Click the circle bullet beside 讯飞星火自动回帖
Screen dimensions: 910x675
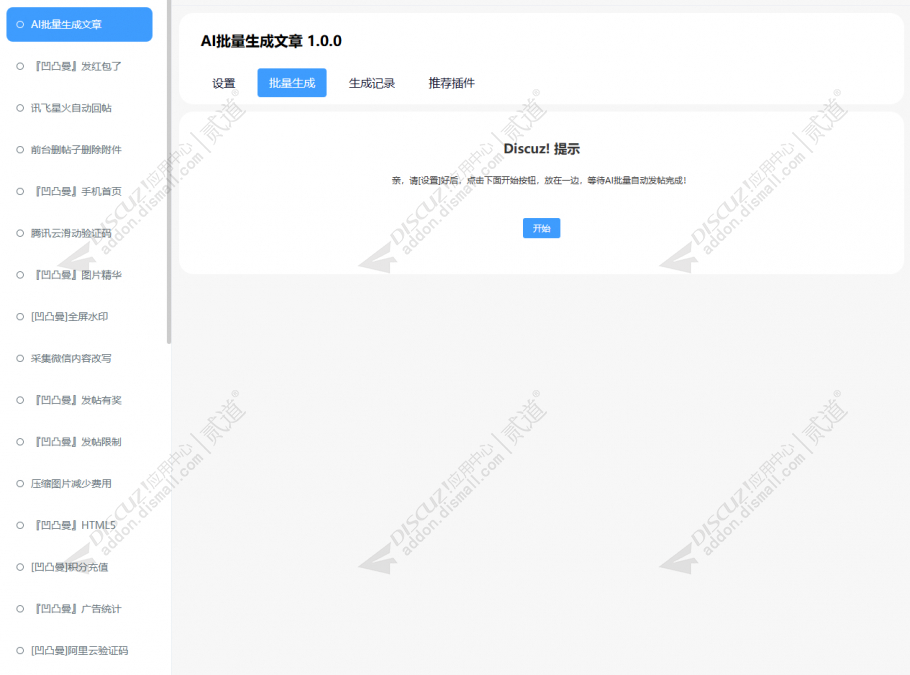(20, 108)
